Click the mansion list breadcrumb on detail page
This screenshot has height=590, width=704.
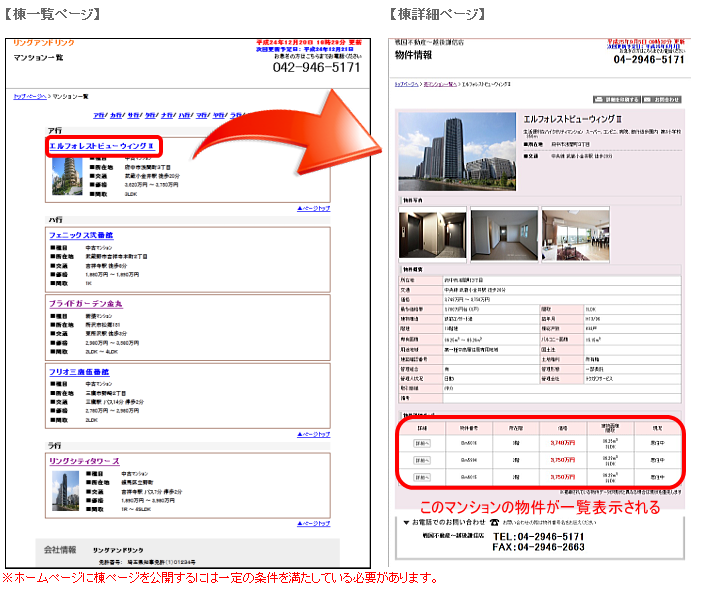(x=440, y=84)
